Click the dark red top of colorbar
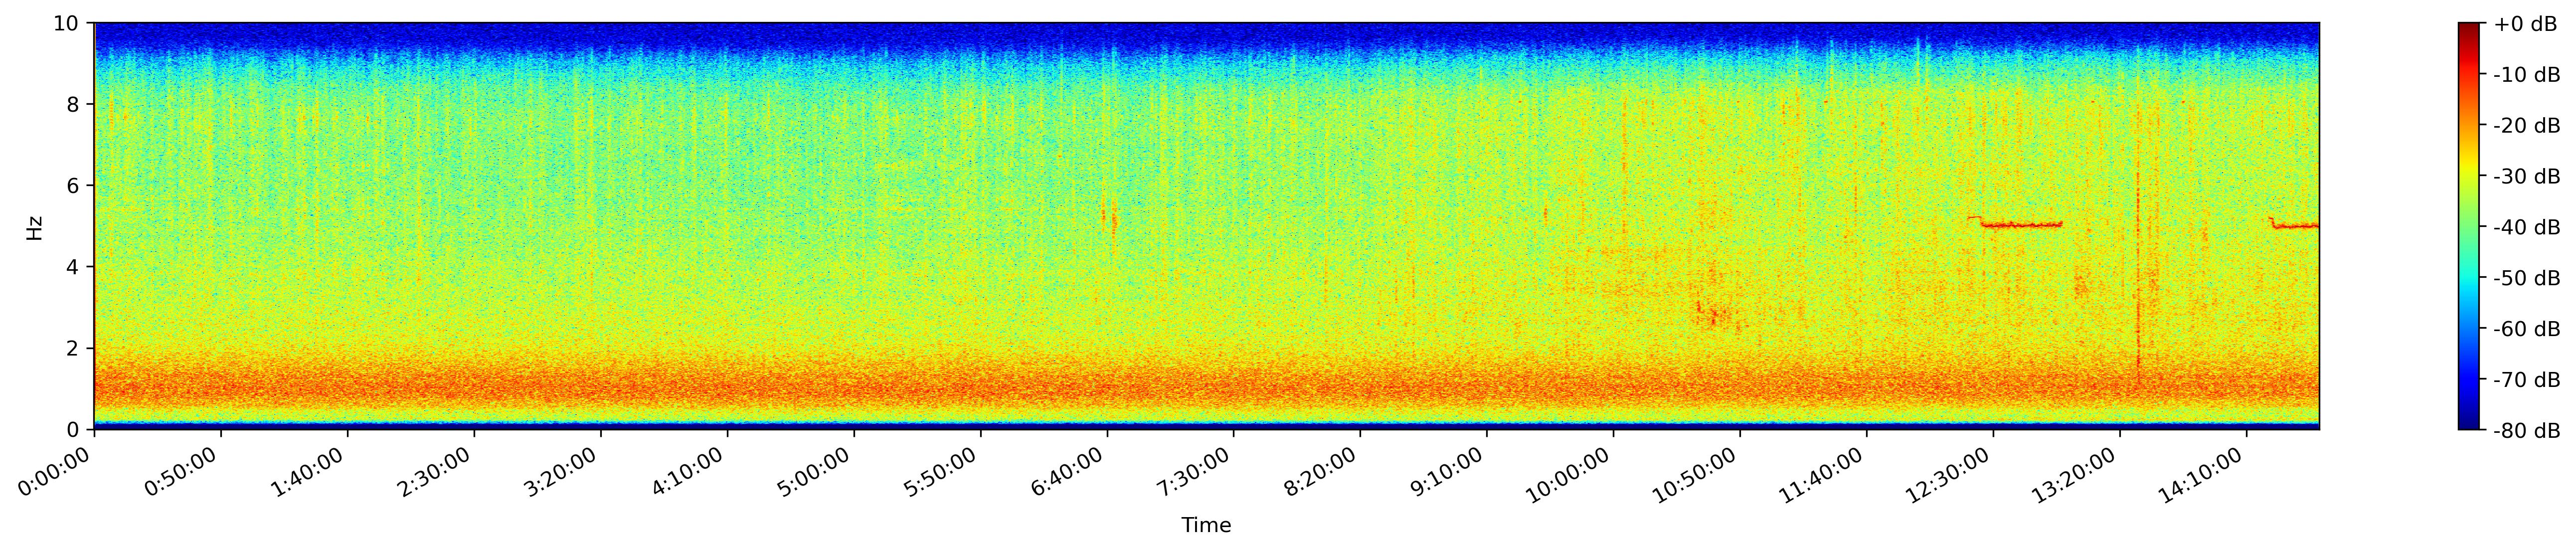The image size is (2576, 551). (x=2469, y=30)
